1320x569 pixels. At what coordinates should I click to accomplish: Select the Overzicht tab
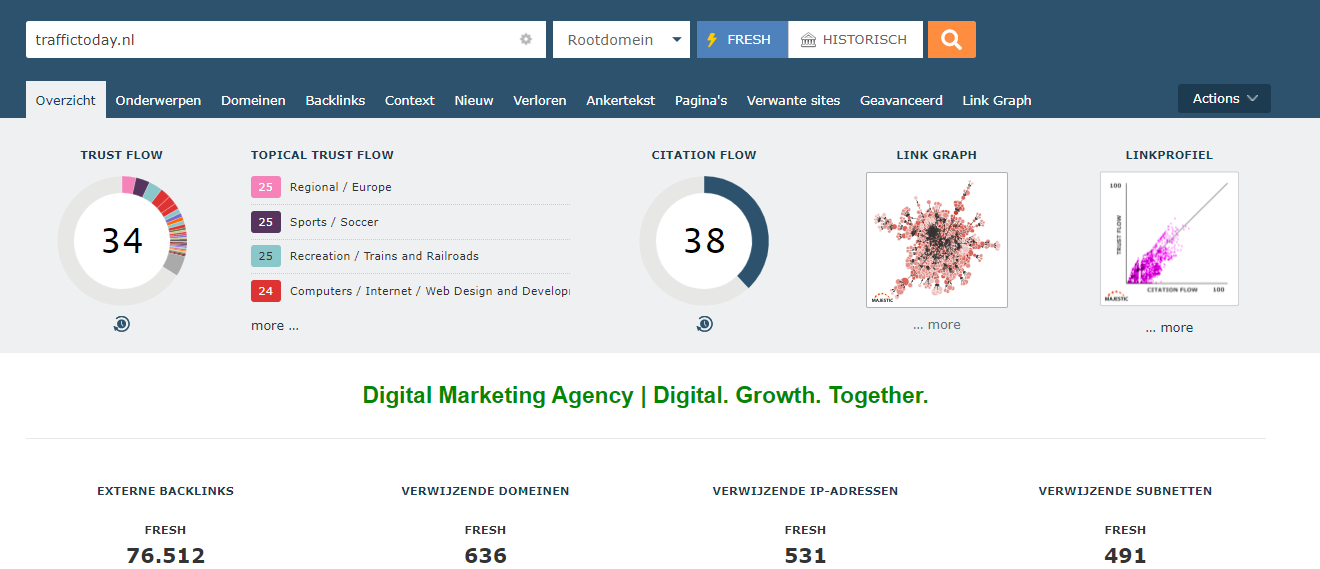point(66,100)
